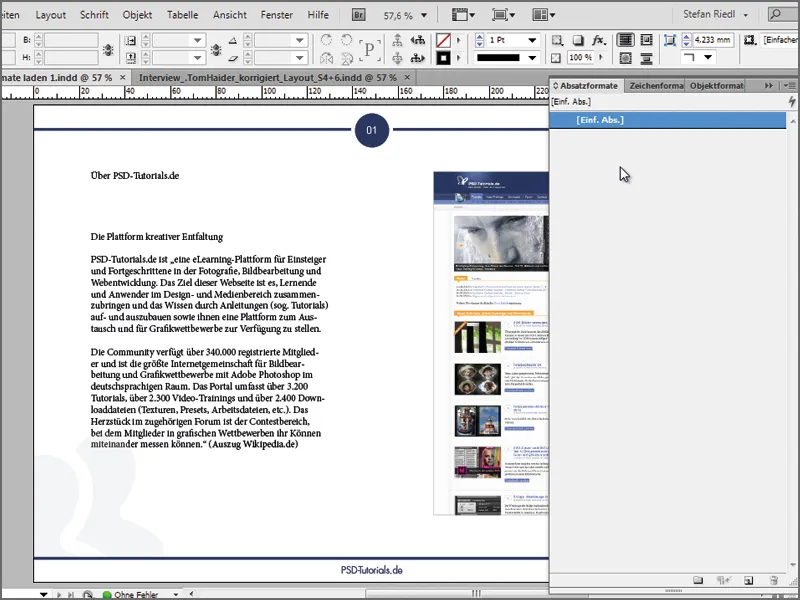Switch to Zeichenformate panel tab
This screenshot has width=800, height=600.
tap(655, 86)
